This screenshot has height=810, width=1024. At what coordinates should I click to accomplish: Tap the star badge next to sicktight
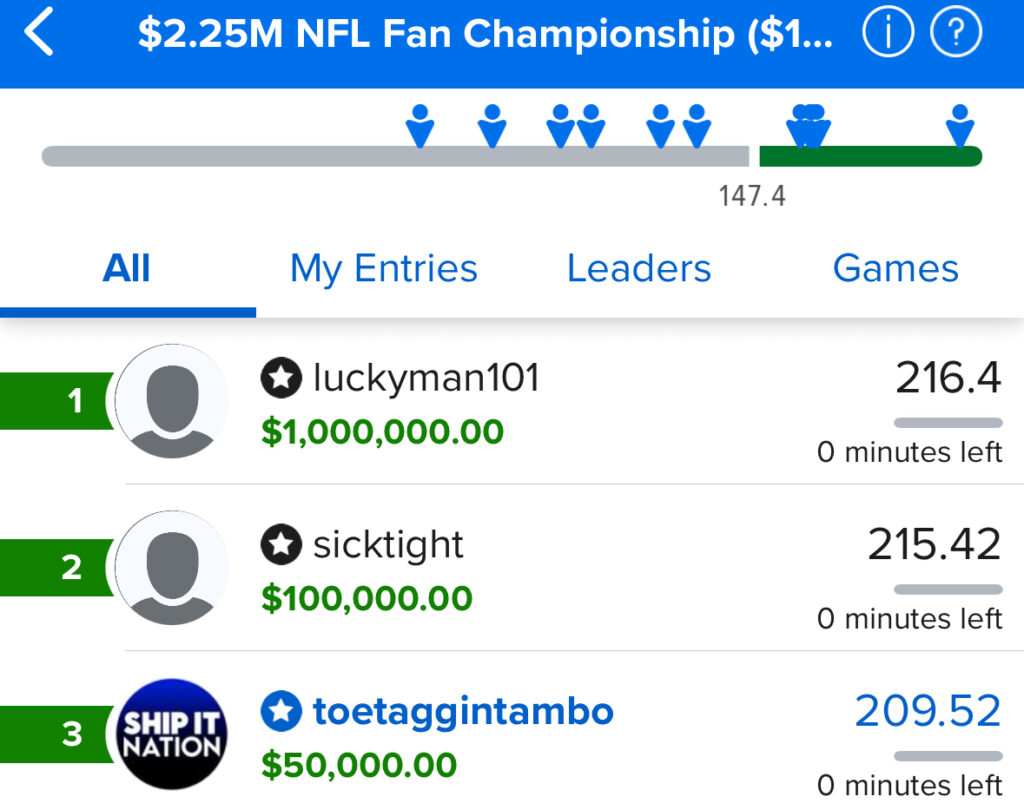point(282,545)
